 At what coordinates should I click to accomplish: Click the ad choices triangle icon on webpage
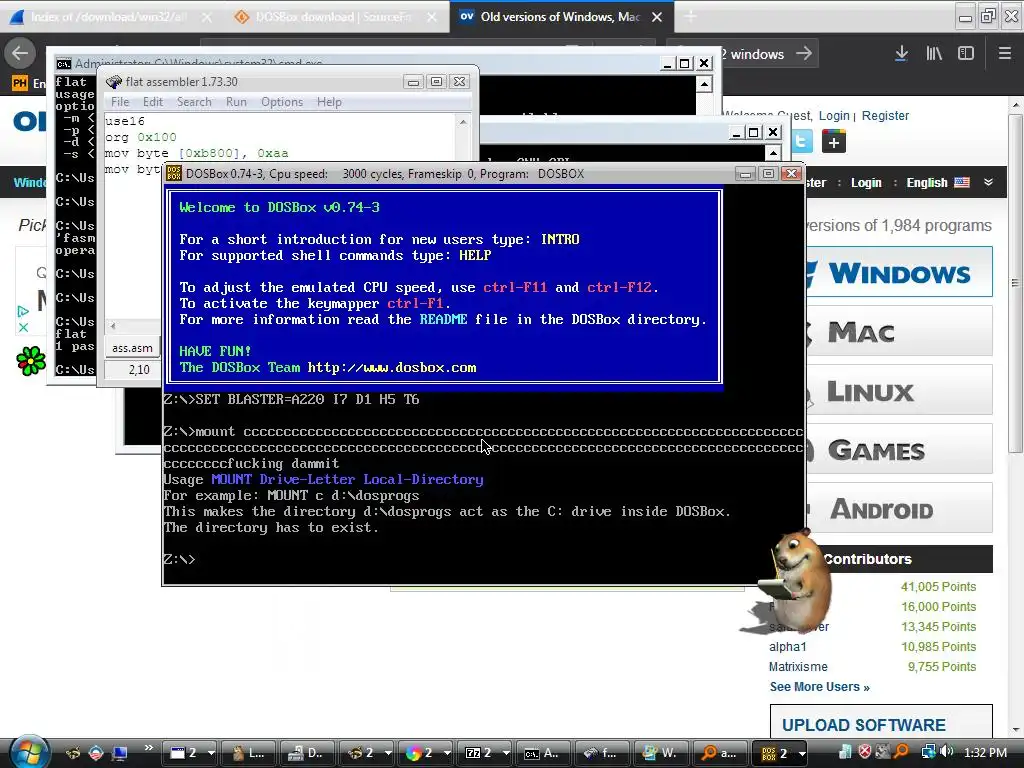(x=23, y=311)
